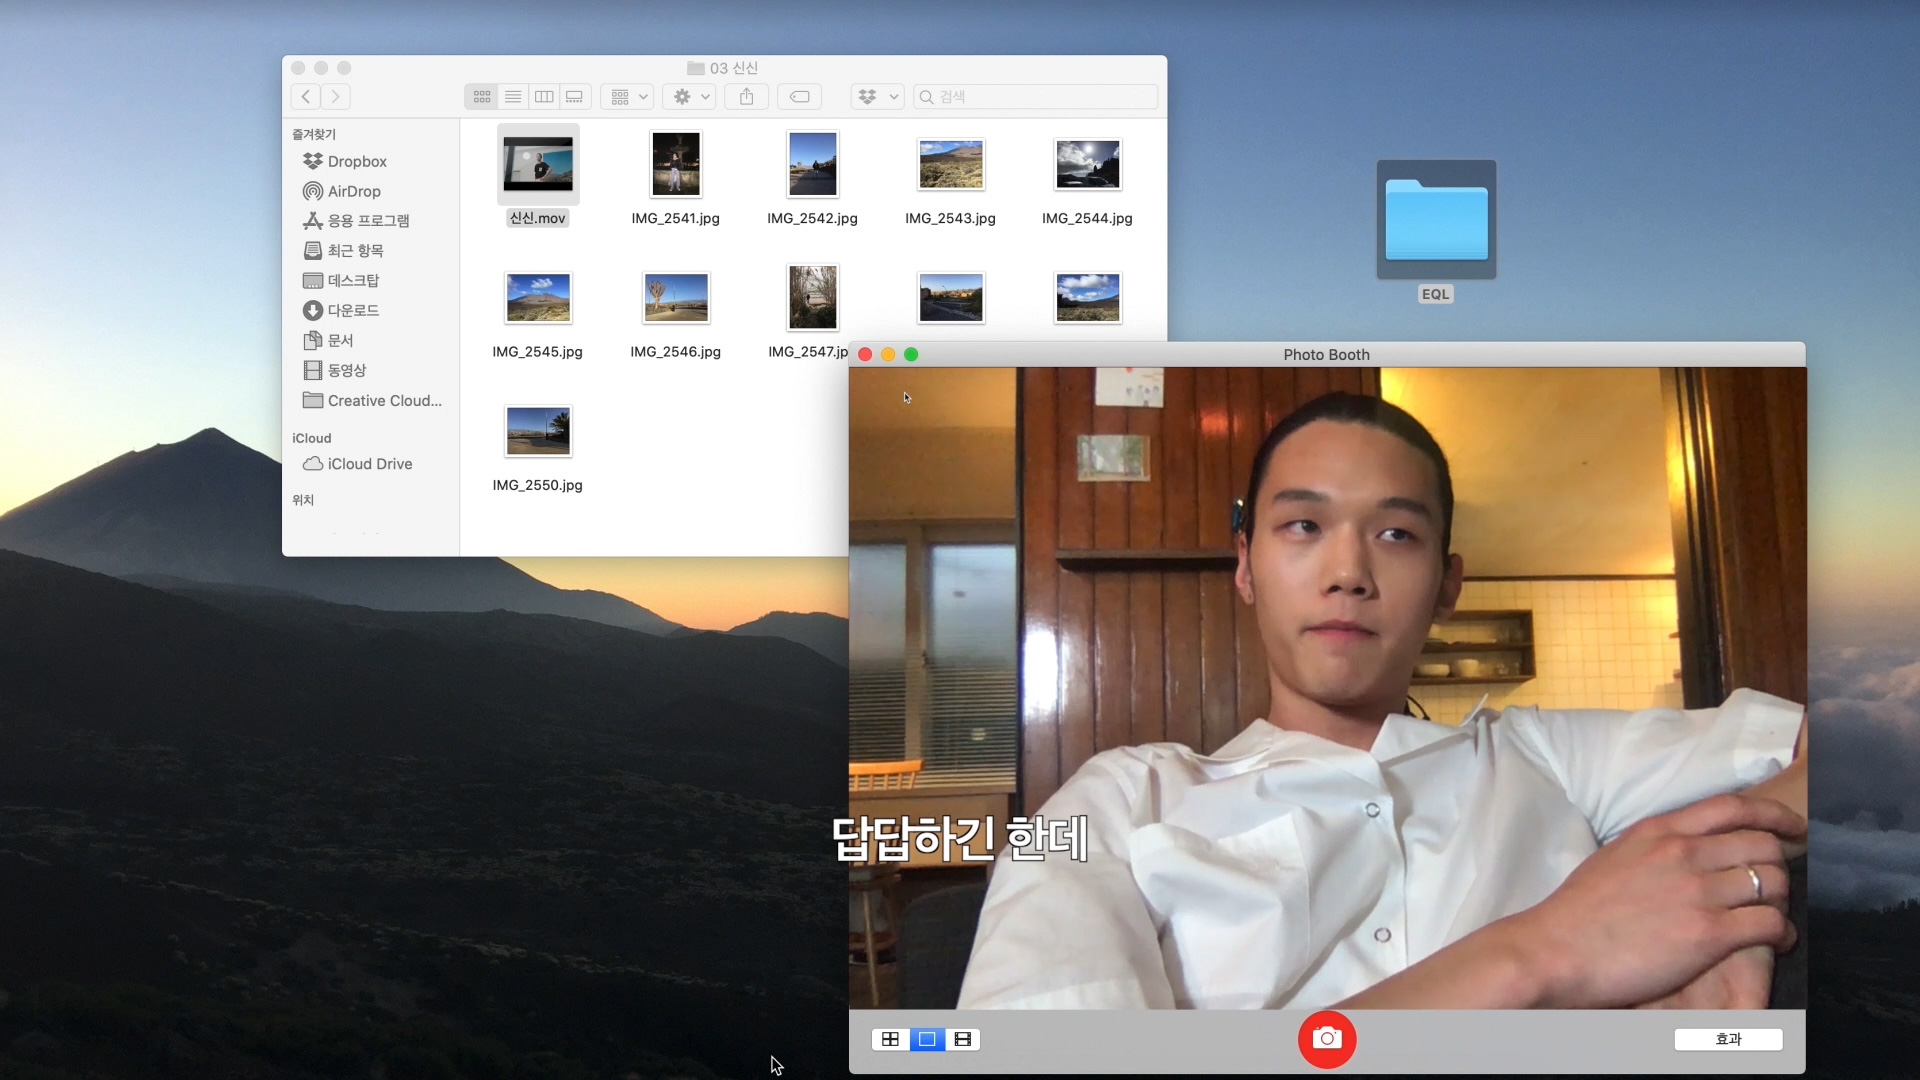Open the gear action menu dropdown

690,97
